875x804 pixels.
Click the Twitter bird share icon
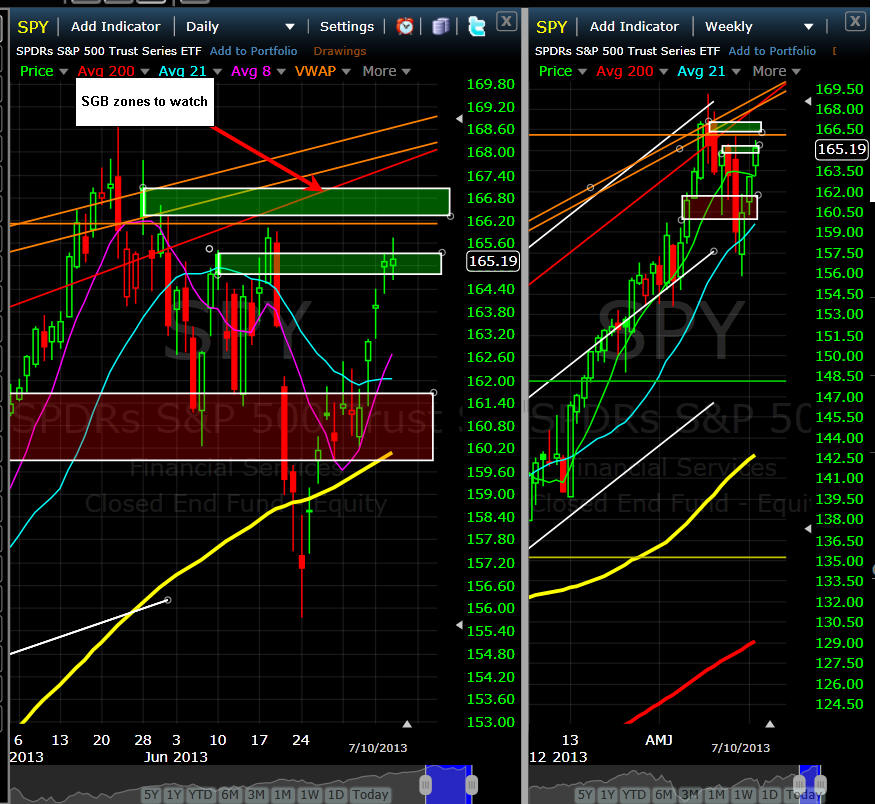(x=477, y=26)
